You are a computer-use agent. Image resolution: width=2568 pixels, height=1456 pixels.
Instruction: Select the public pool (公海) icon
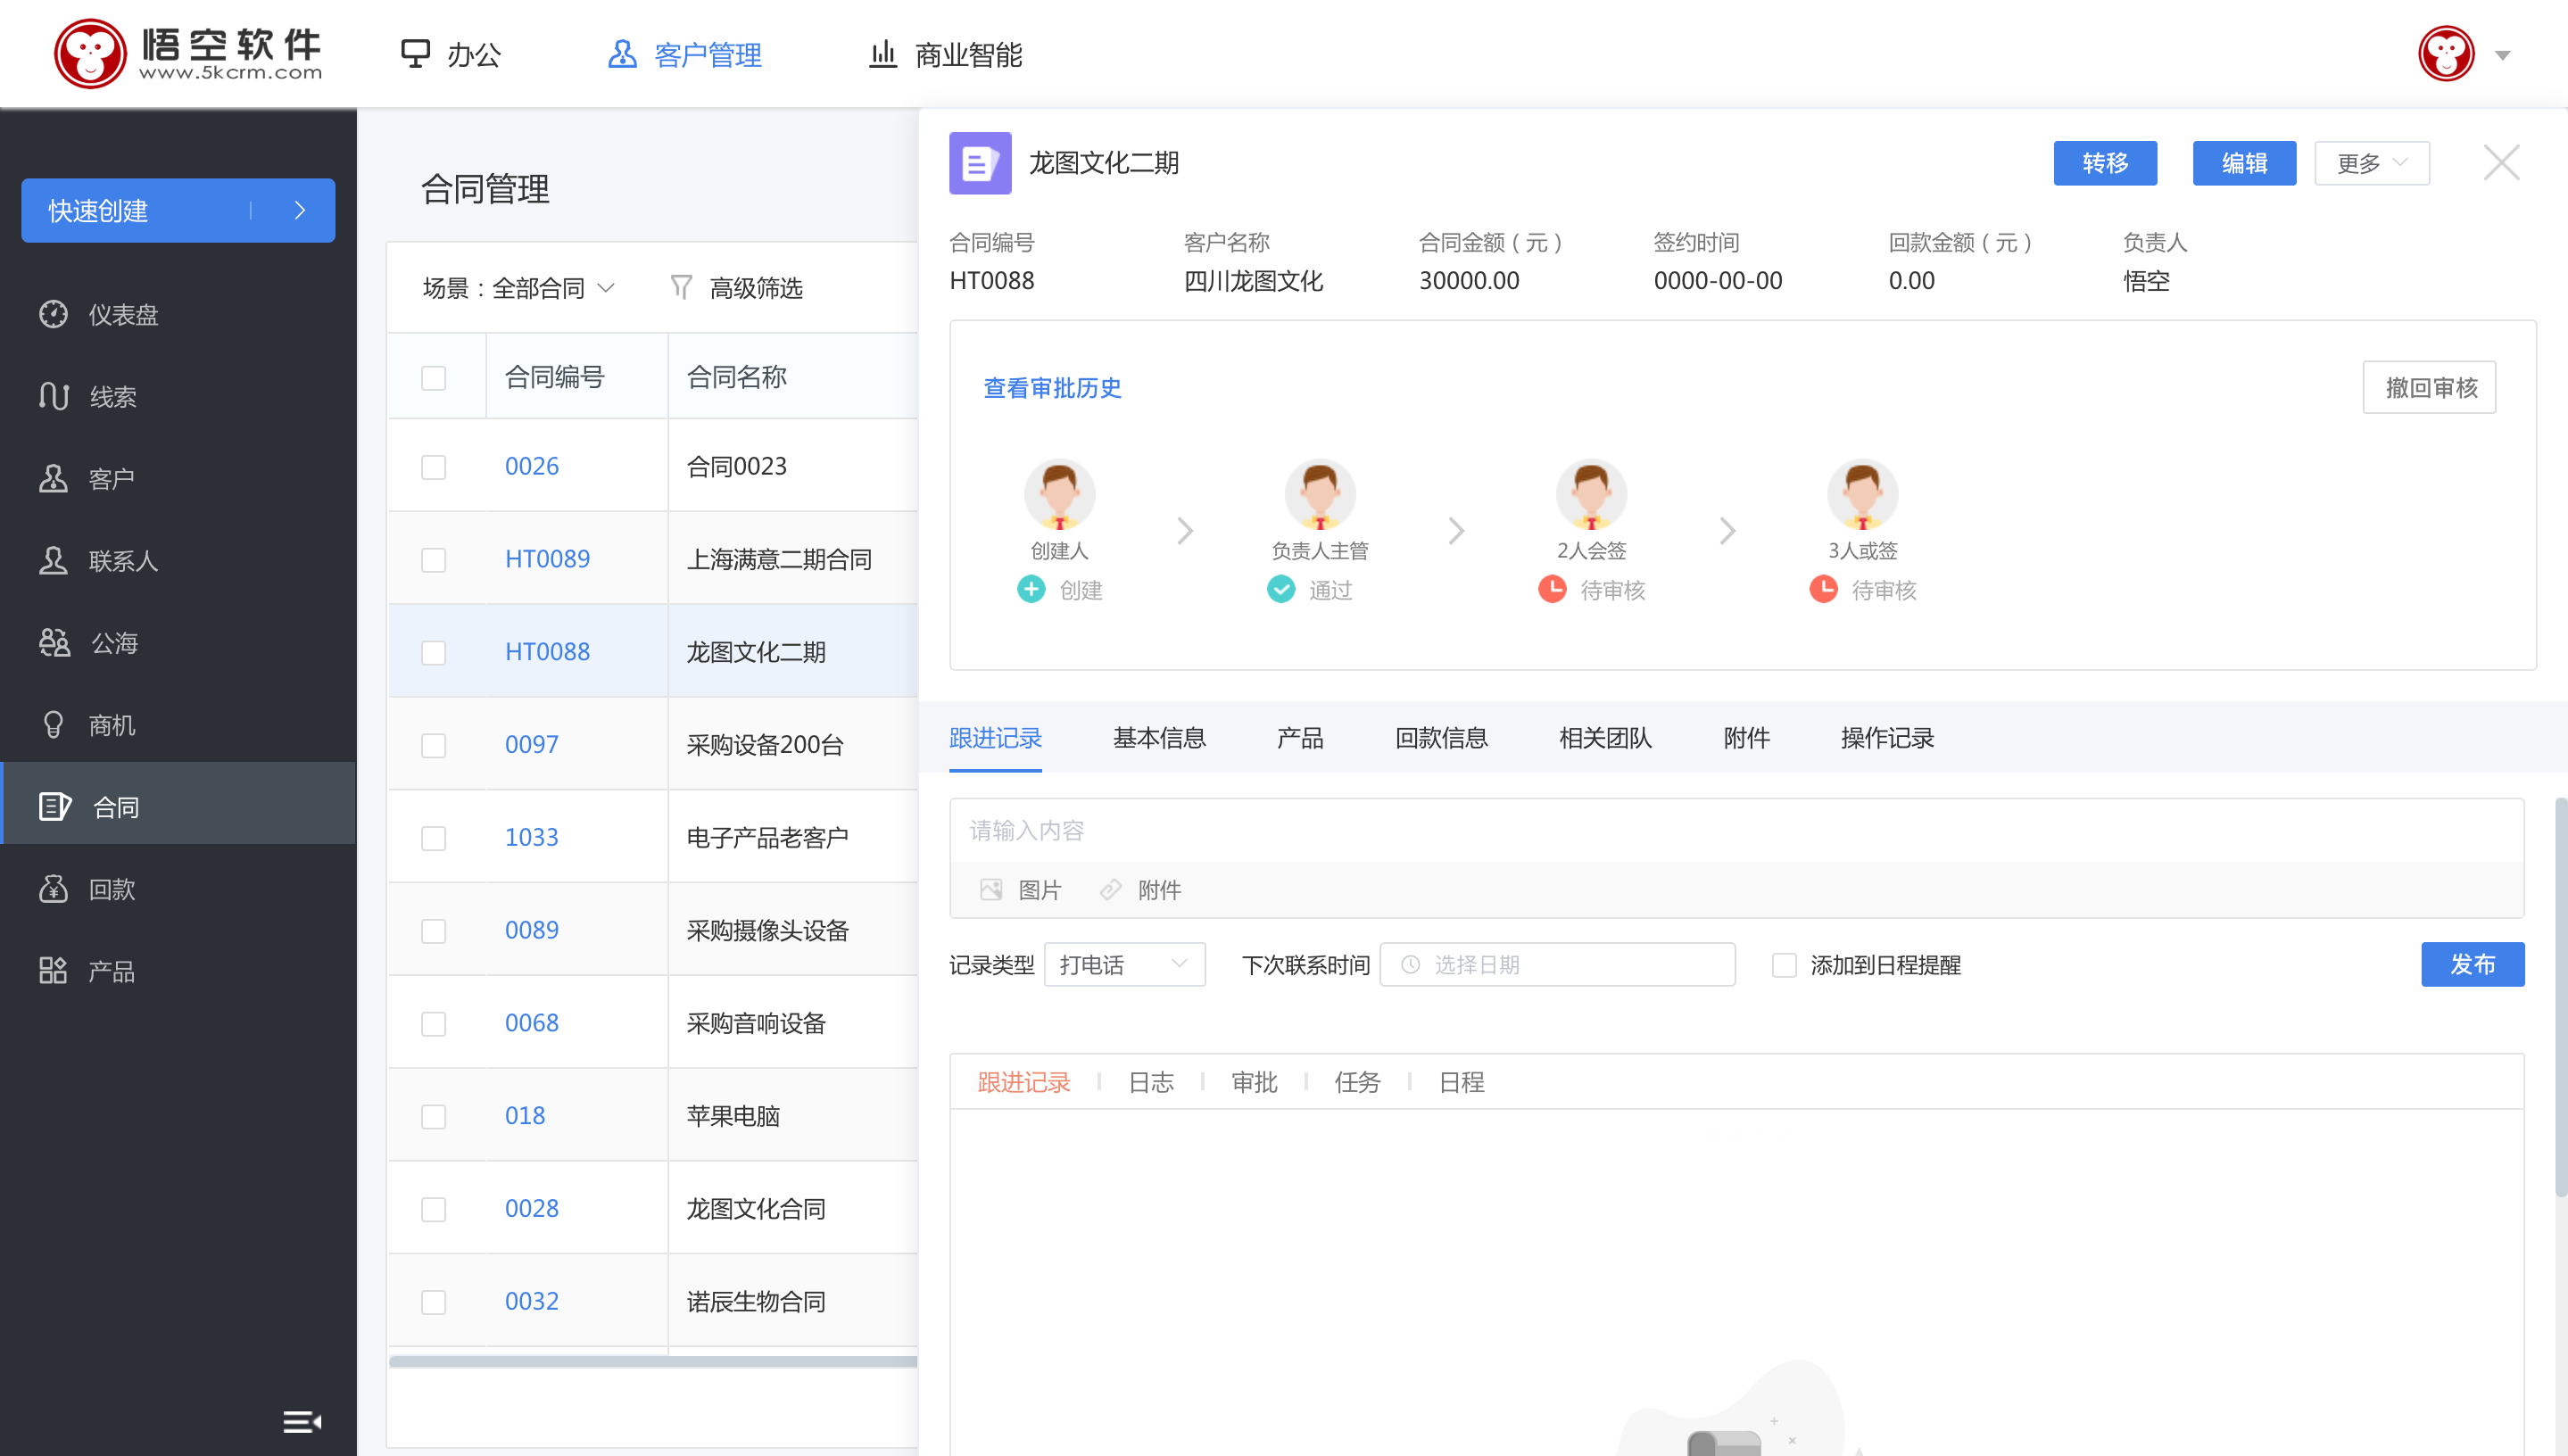pyautogui.click(x=54, y=642)
